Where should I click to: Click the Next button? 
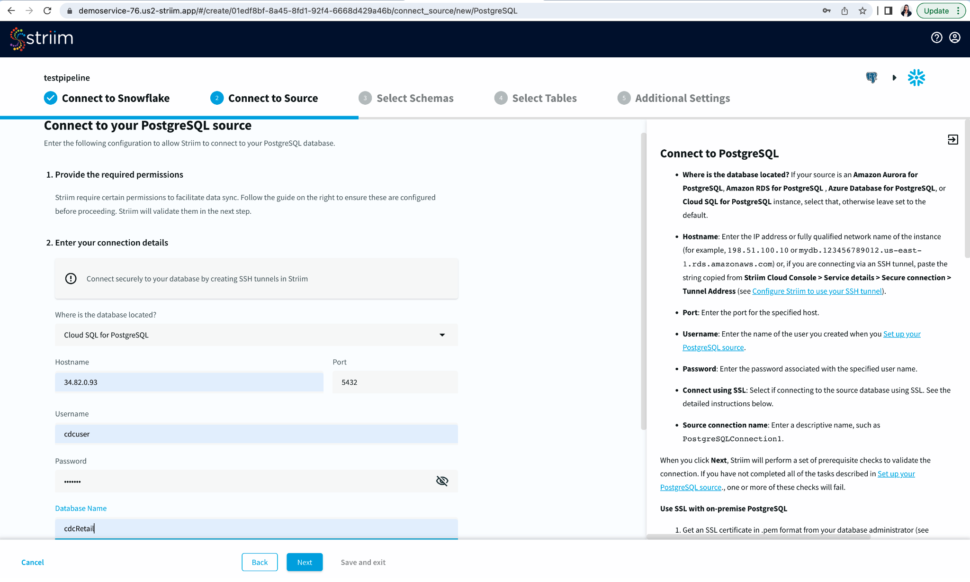click(304, 562)
